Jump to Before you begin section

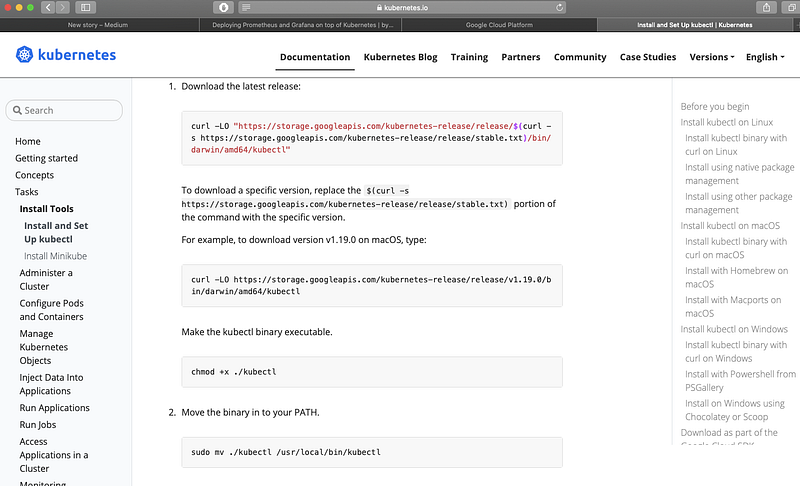click(715, 106)
